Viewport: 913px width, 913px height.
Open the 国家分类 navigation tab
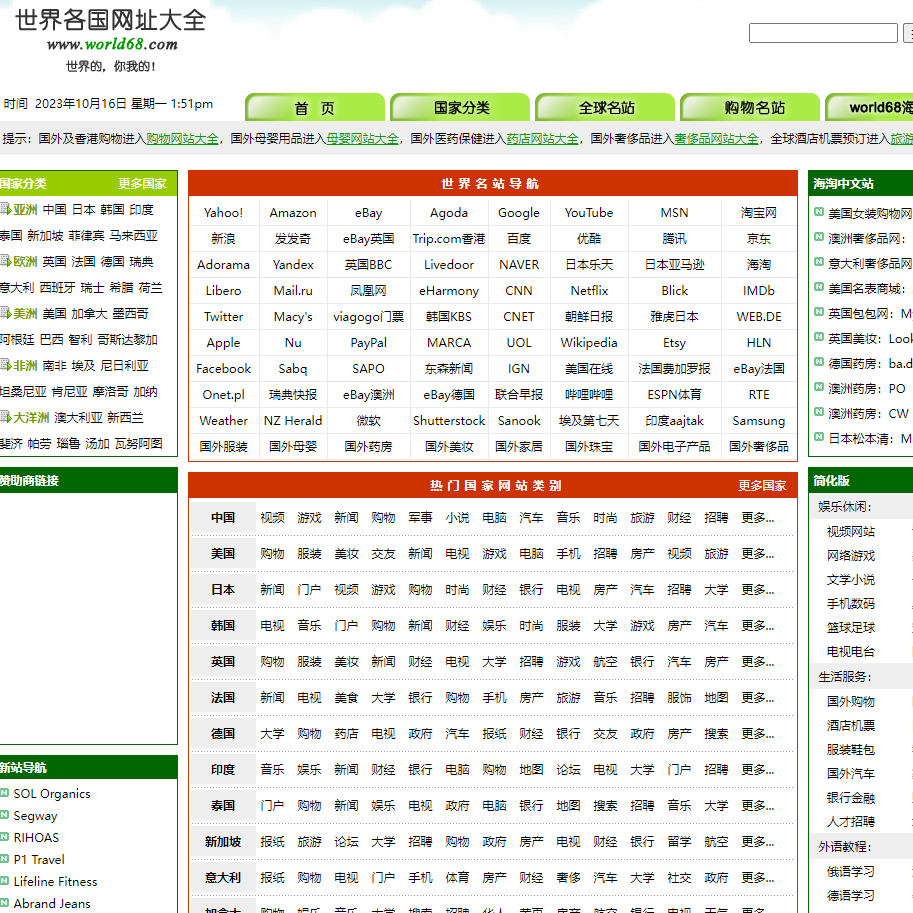460,108
